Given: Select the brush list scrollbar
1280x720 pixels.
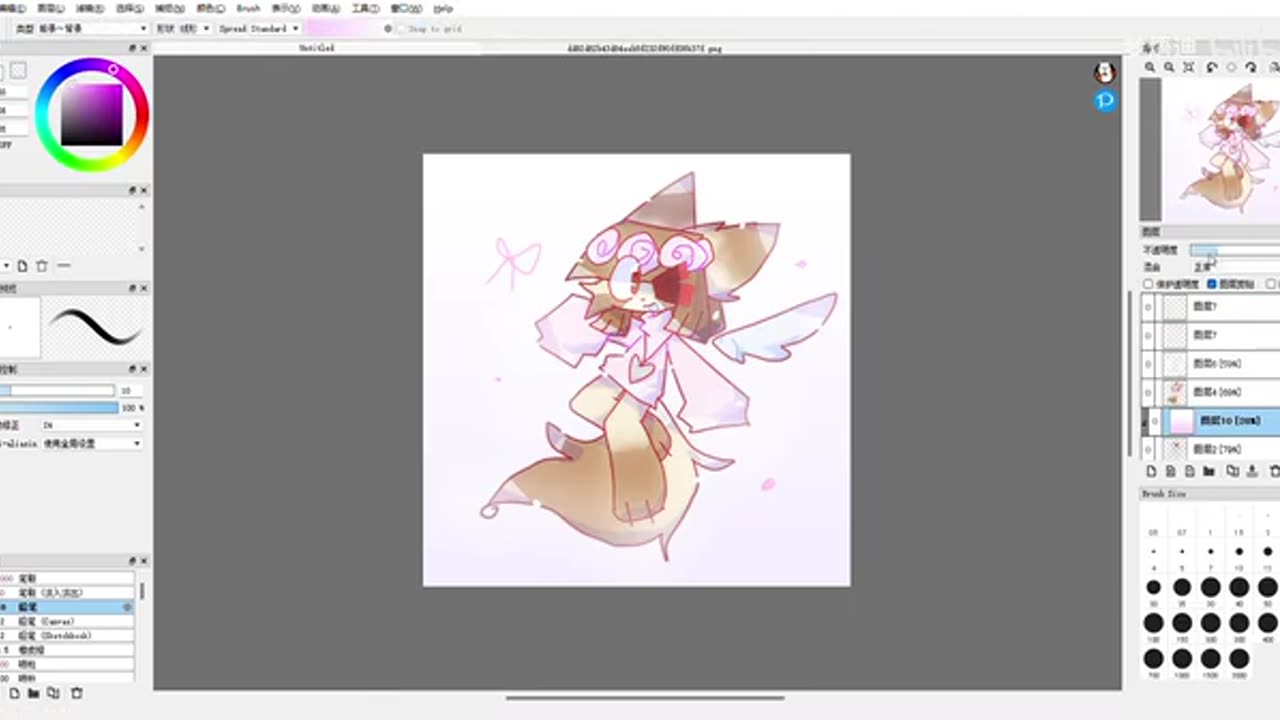Looking at the screenshot, I should click(x=142, y=592).
